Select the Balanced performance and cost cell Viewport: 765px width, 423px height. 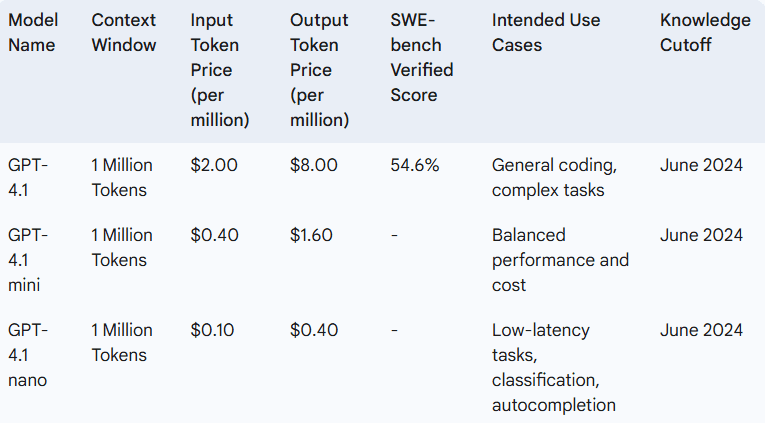coord(560,260)
